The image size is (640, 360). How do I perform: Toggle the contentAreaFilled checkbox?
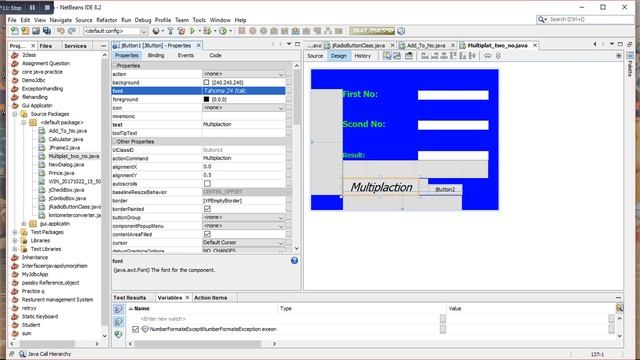207,234
